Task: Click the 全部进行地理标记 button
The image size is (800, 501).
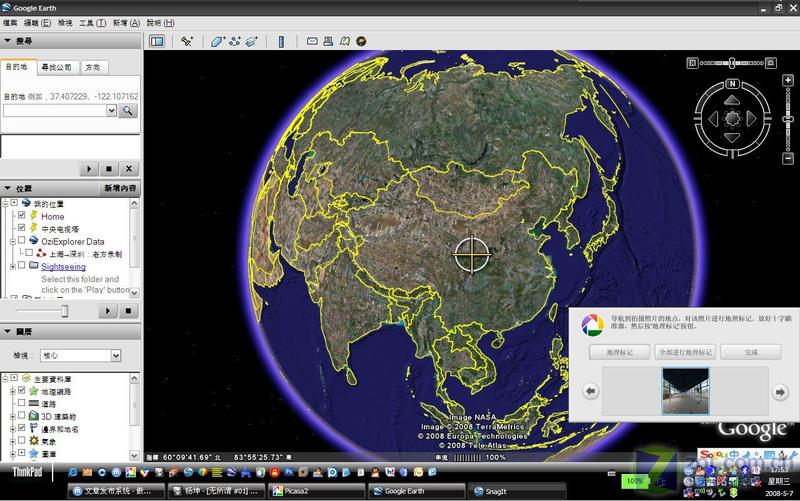Action: [685, 352]
